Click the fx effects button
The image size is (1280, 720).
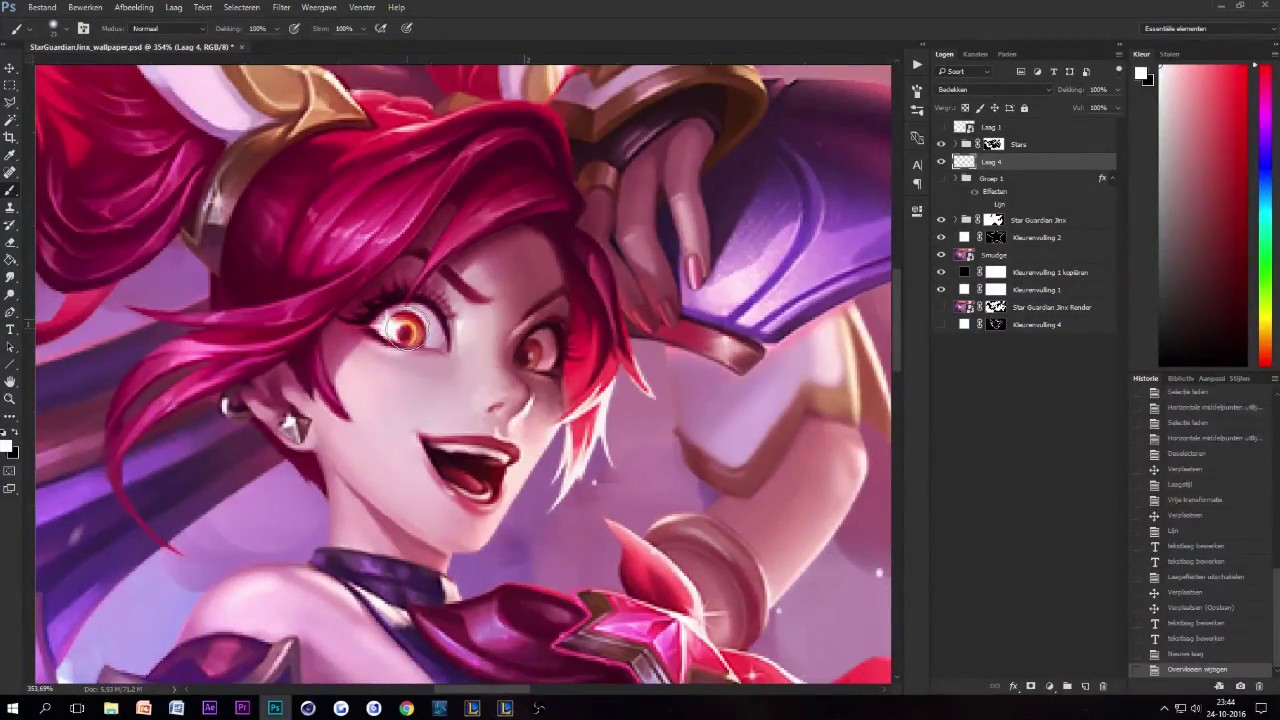[1013, 686]
